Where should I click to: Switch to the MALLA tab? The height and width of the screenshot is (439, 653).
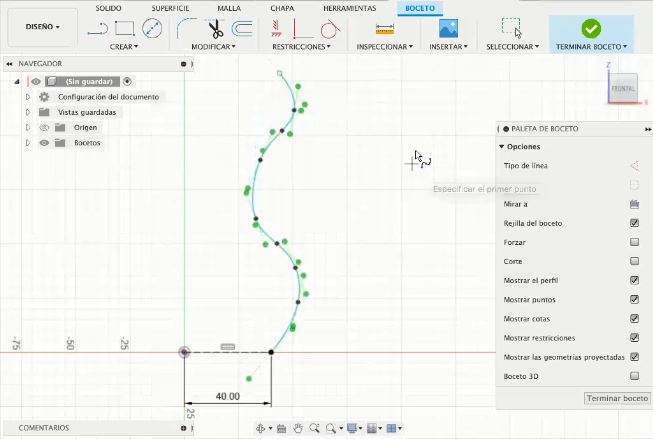tap(229, 8)
